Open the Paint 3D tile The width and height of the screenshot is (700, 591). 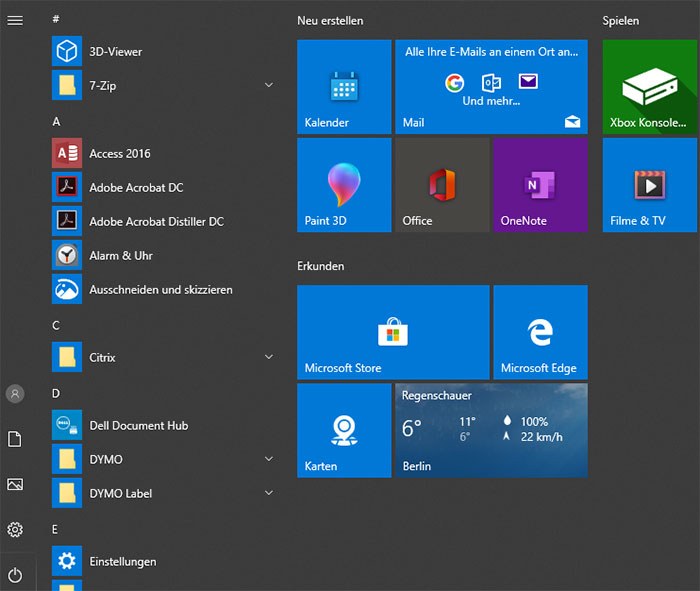click(344, 185)
